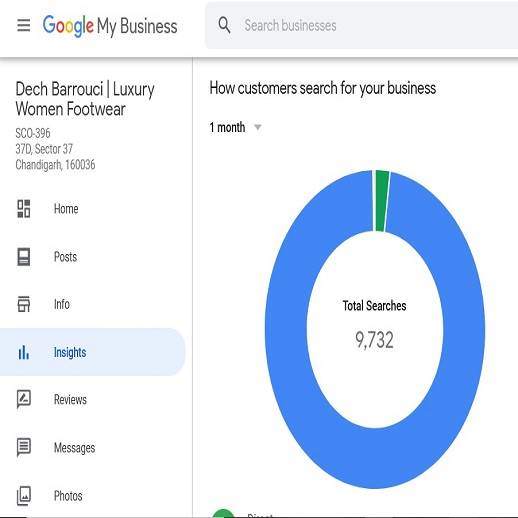Viewport: 518px width, 518px height.
Task: Expand the 1 month period dropdown
Action: click(235, 127)
